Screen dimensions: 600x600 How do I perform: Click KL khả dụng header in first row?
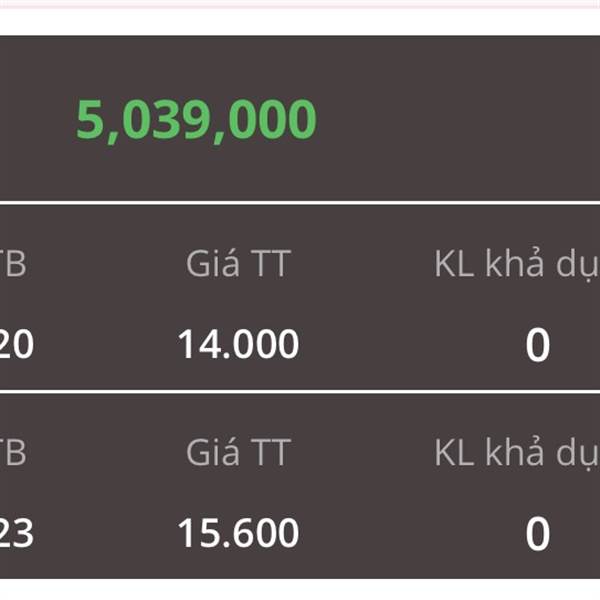click(x=517, y=265)
